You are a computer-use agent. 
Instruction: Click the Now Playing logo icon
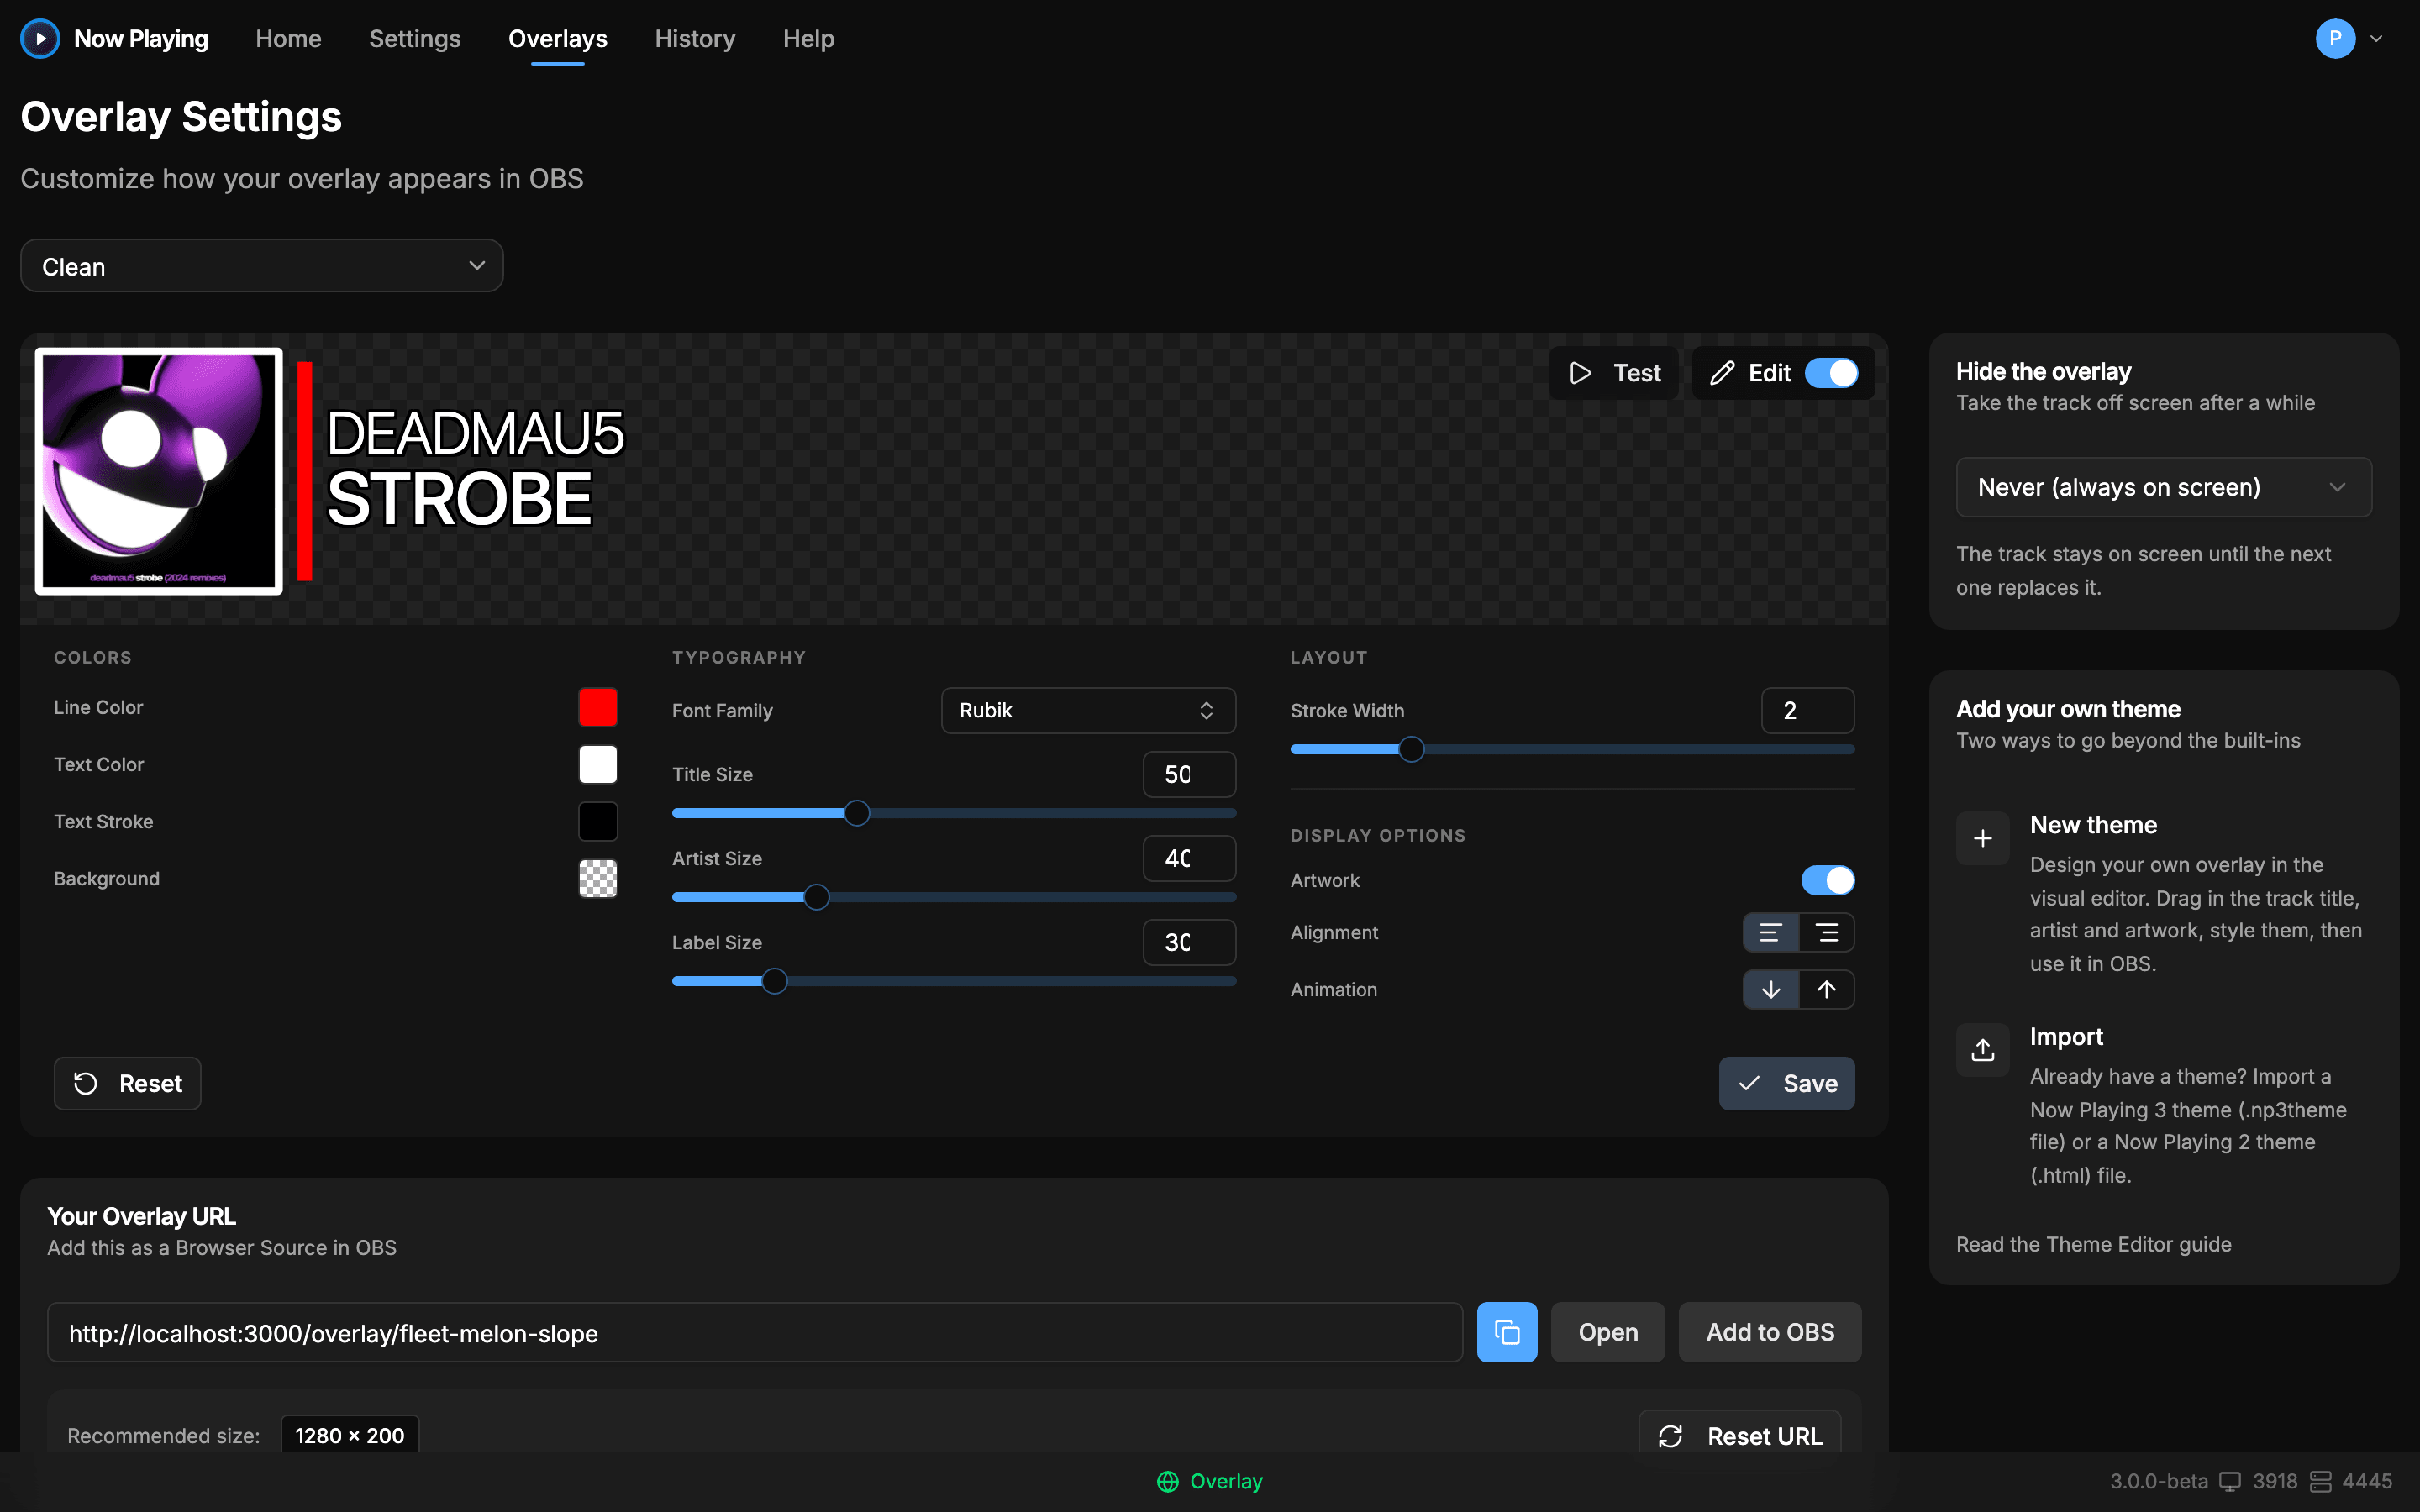[40, 39]
